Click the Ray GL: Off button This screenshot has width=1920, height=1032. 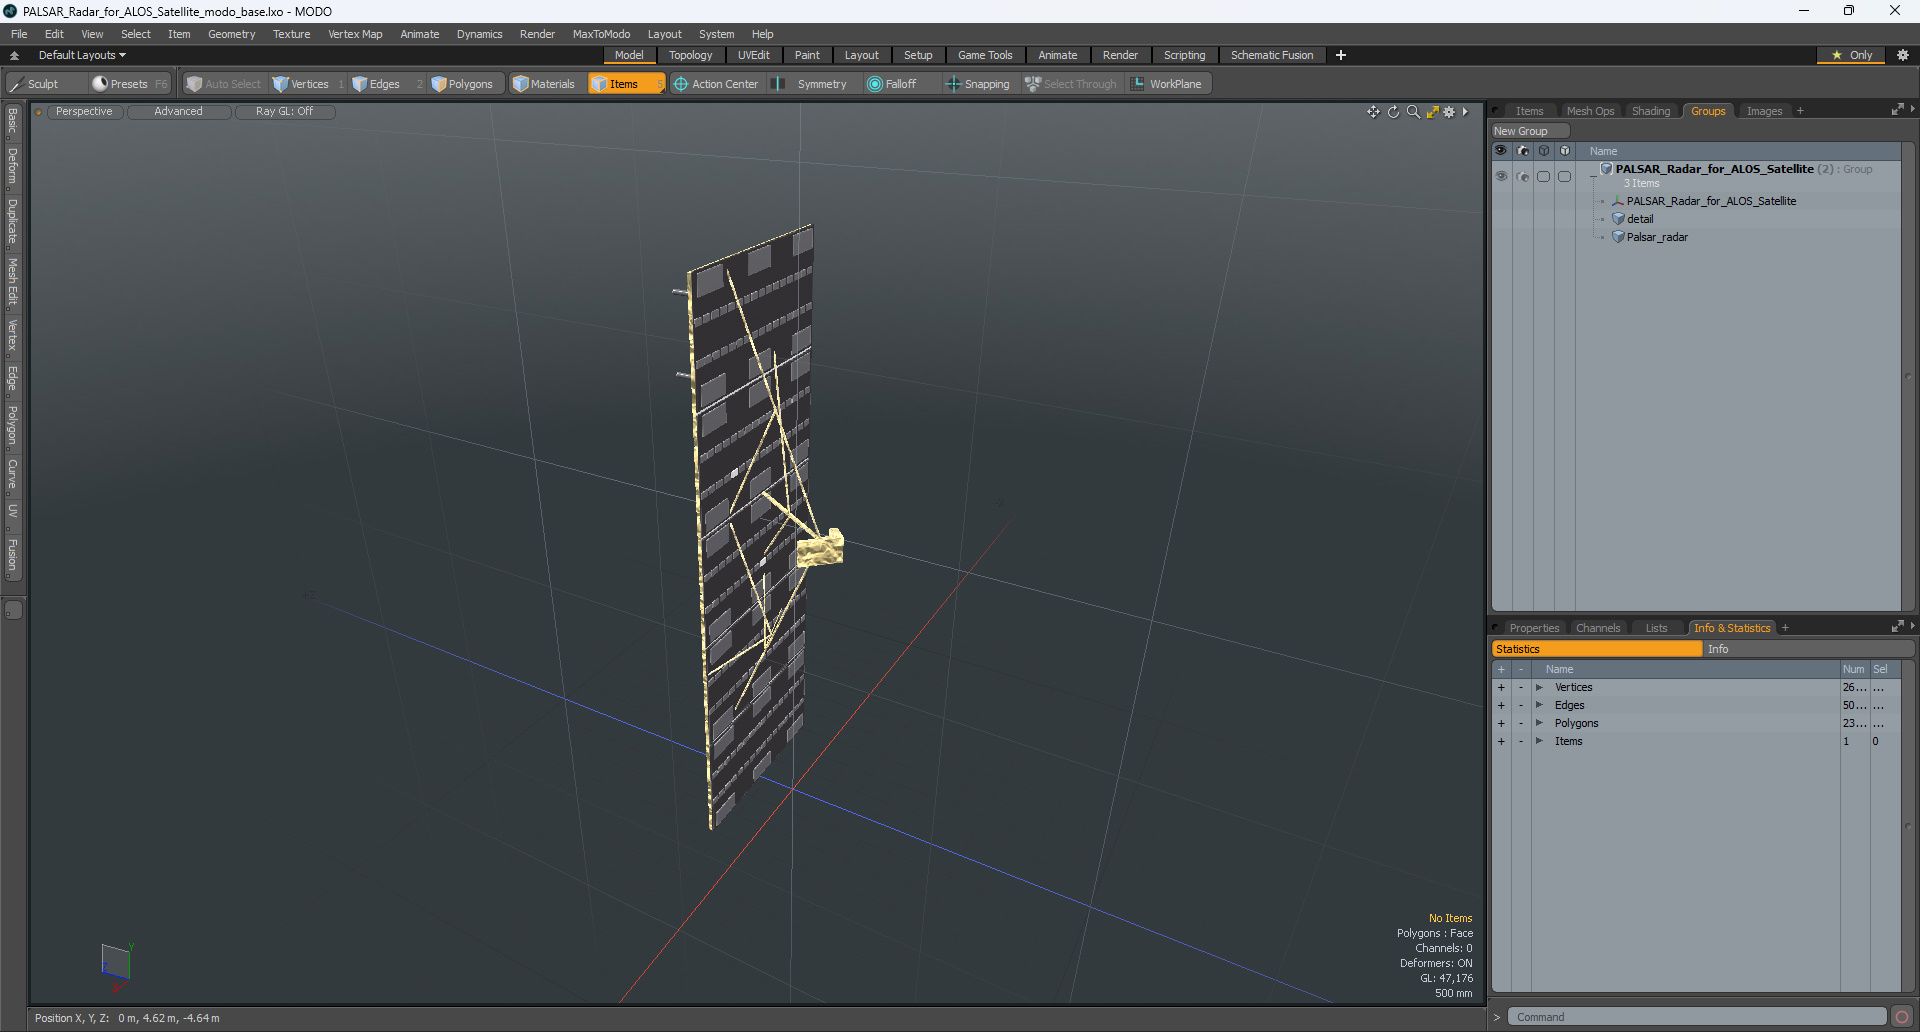(x=284, y=112)
